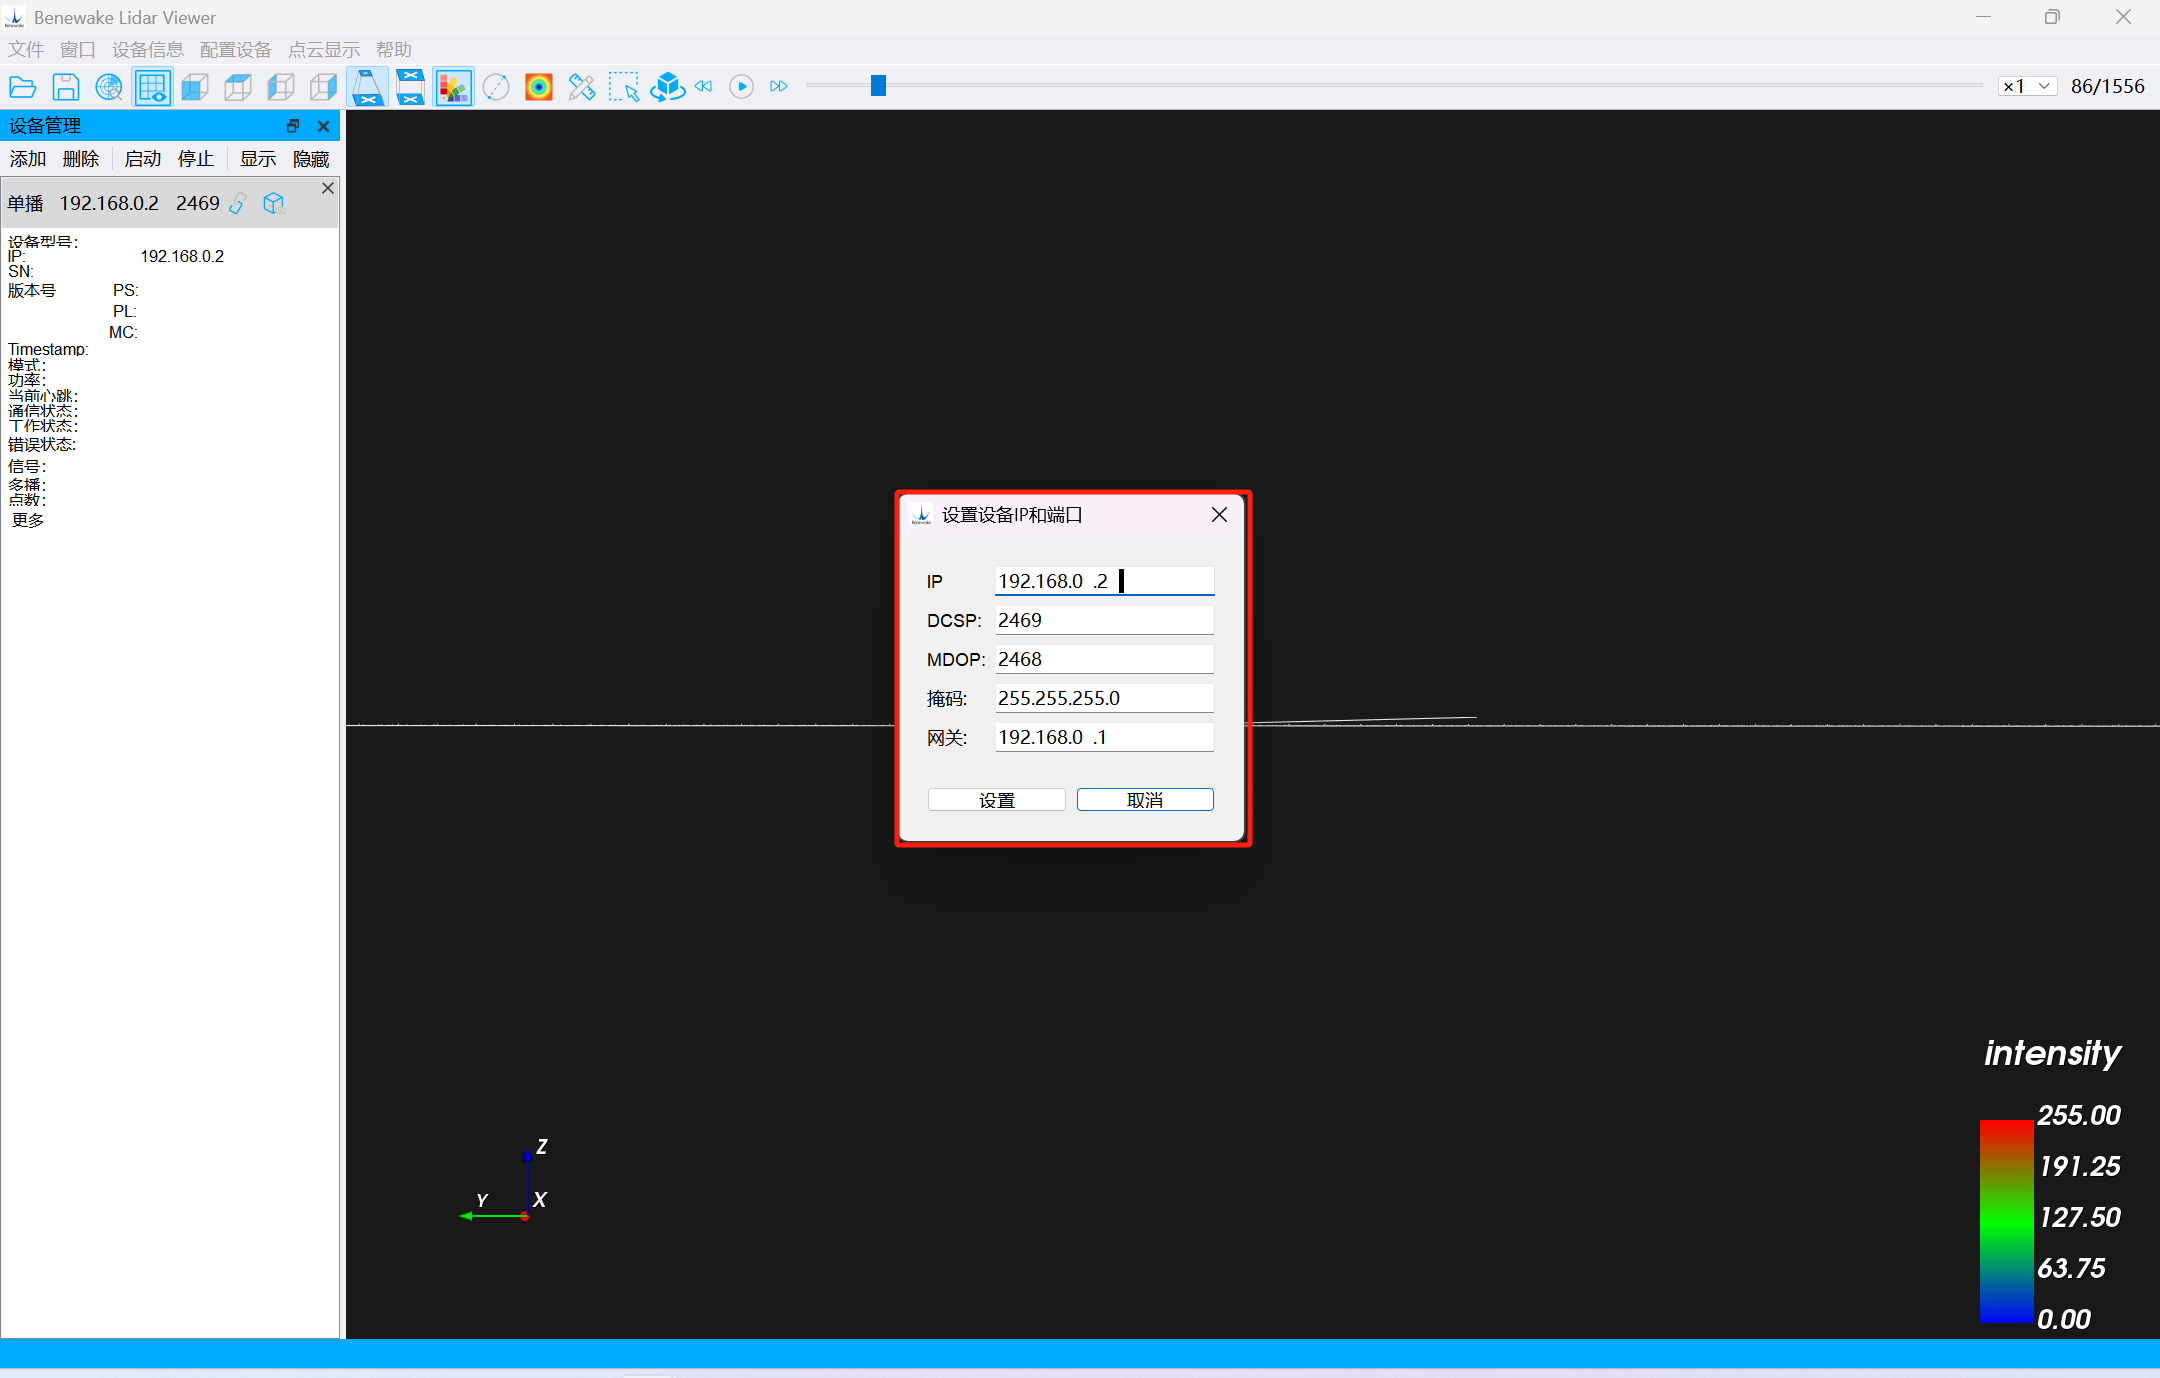Open the 文件 menu
This screenshot has height=1378, width=2160.
click(x=26, y=50)
